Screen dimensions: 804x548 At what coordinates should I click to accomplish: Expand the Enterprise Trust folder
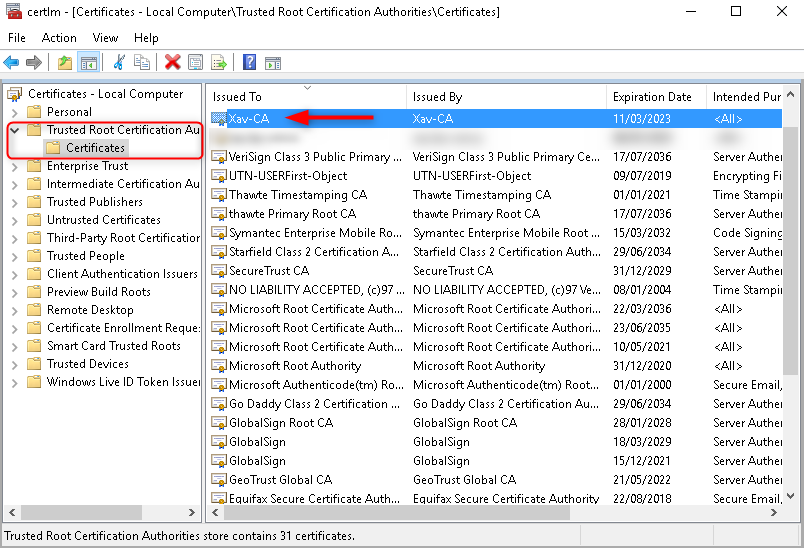click(14, 166)
